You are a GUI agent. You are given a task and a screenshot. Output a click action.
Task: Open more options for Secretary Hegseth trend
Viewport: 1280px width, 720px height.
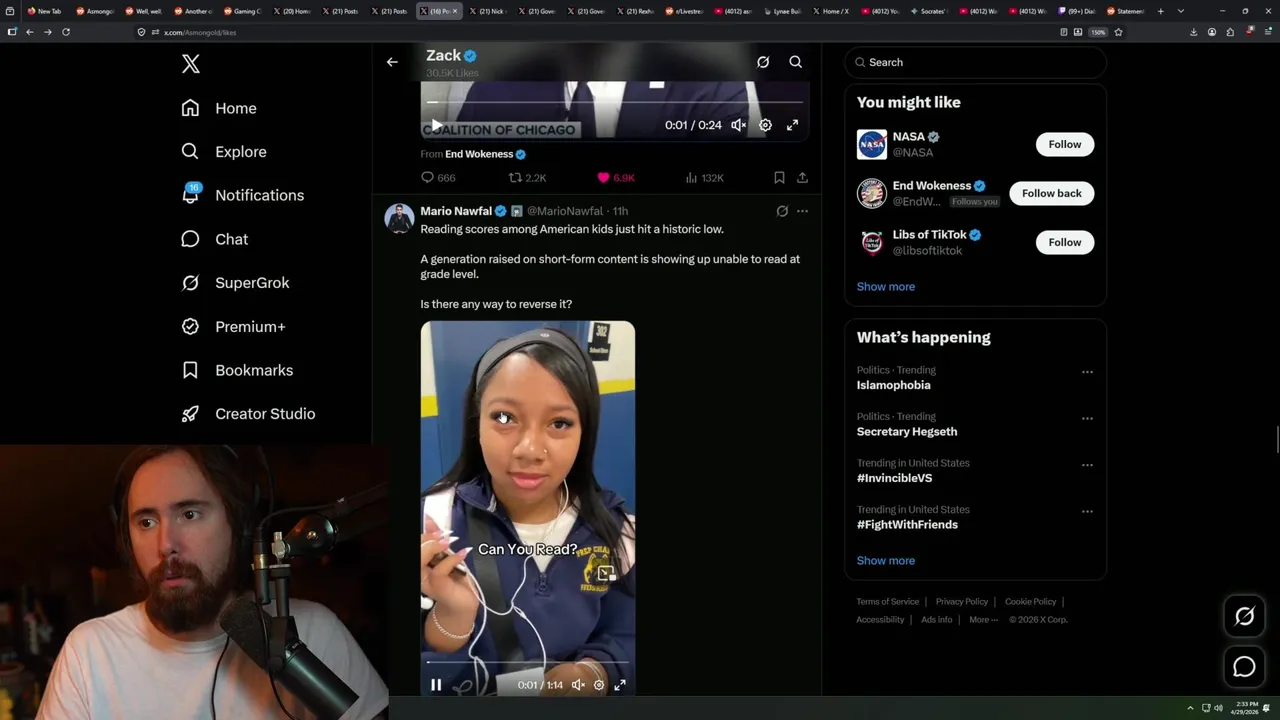tap(1087, 418)
